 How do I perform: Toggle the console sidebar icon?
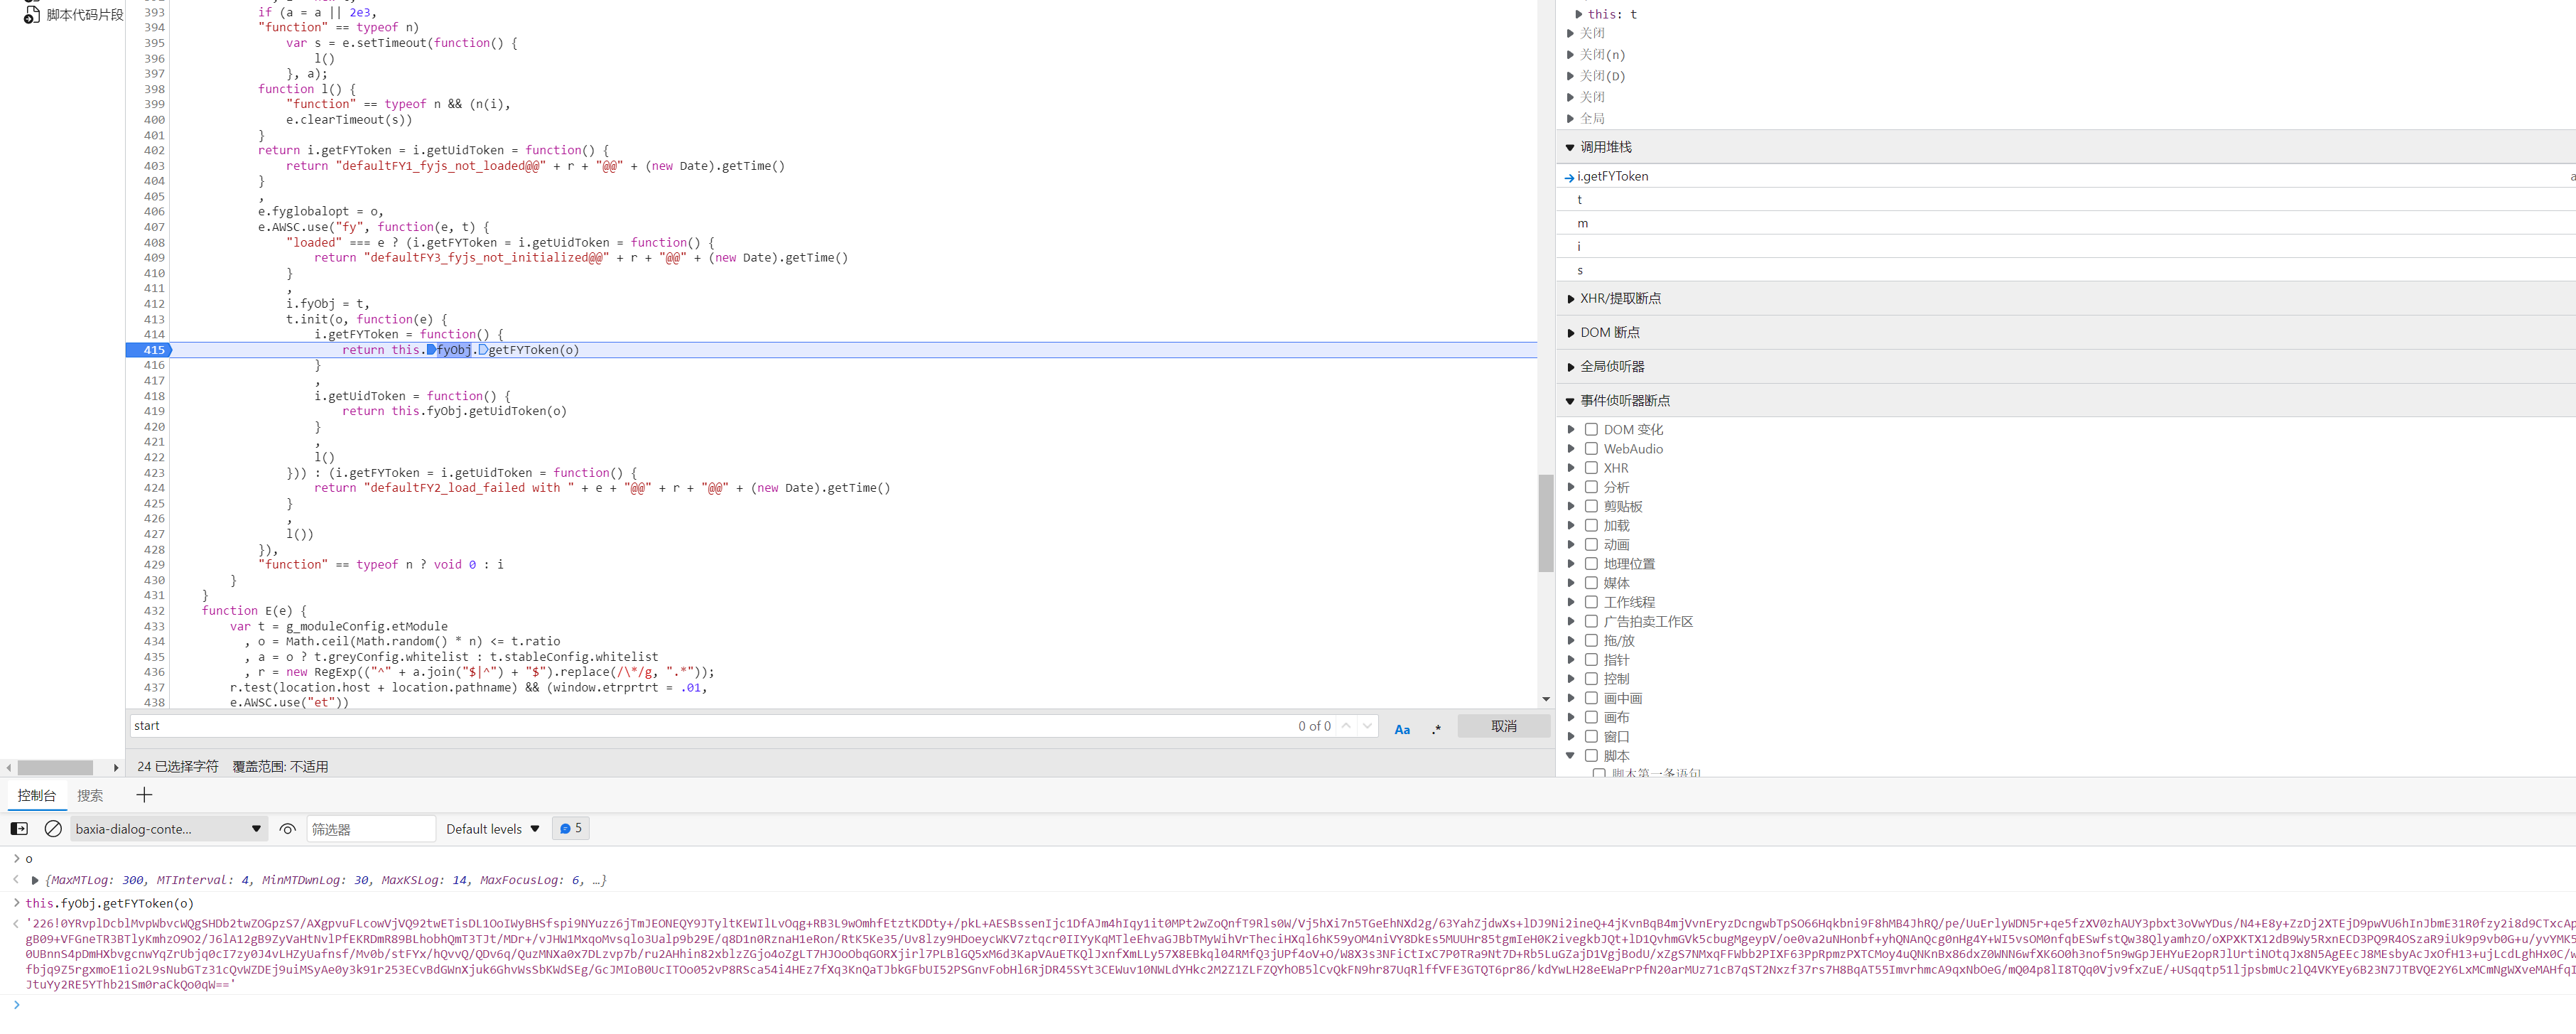19,828
